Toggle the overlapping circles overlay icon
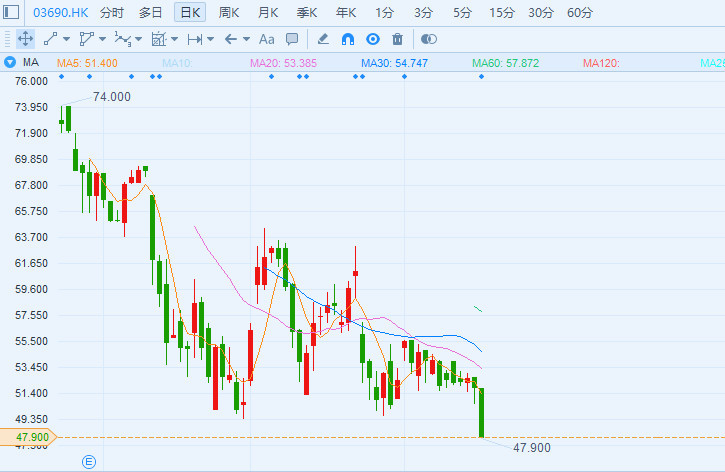725x472 pixels. click(429, 39)
